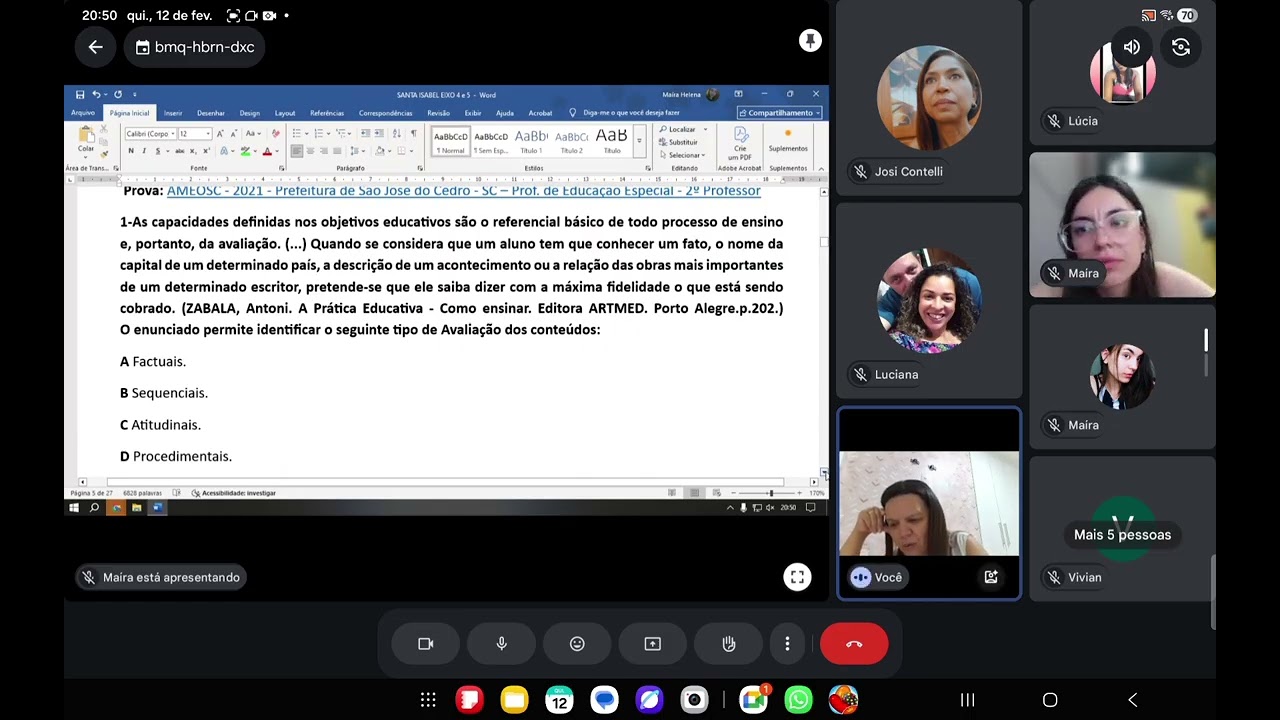Screen dimensions: 1280x720
Task: Open the Referências ribbon tab
Action: click(327, 113)
